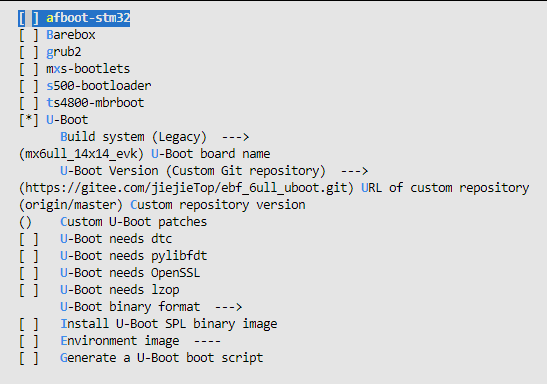Expand U-Boot Version Custom Git repository menu

pos(214,171)
